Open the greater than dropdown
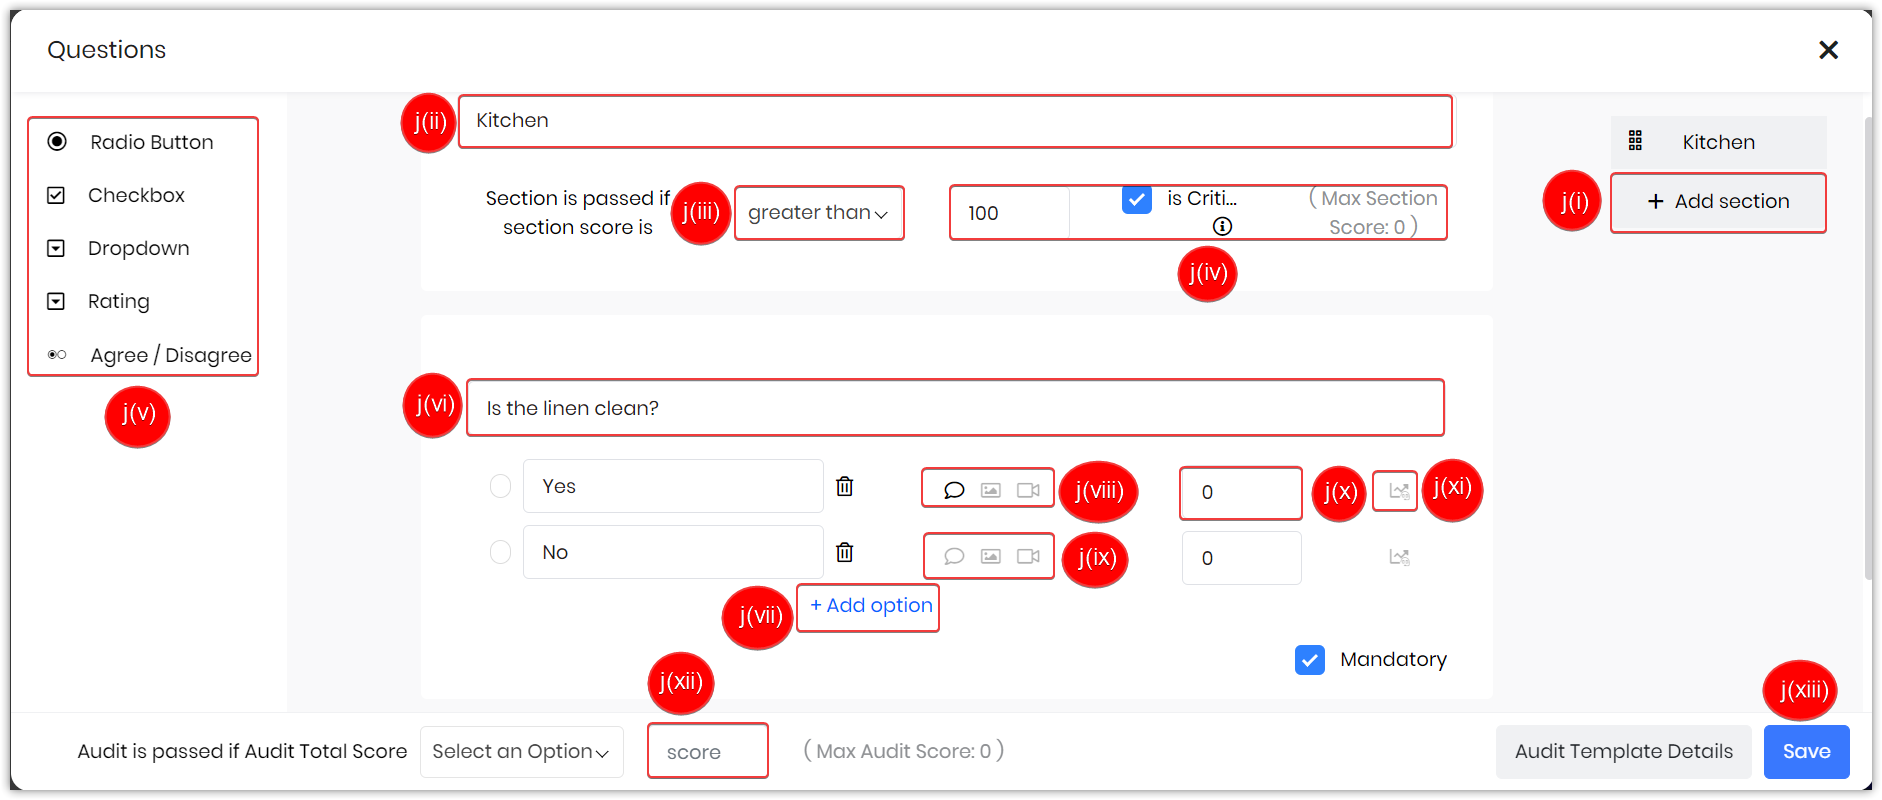Screen dimensions: 1882x800 819,213
